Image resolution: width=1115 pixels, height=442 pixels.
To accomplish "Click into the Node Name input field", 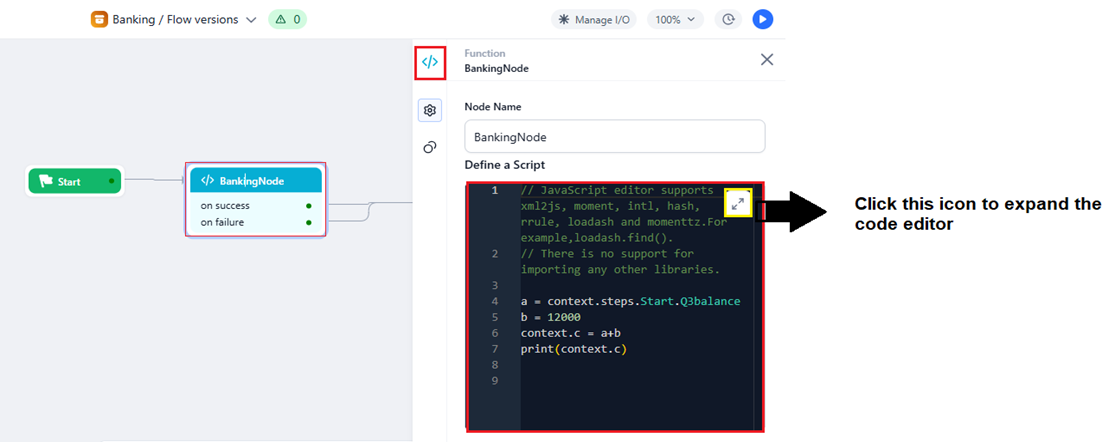I will 614,136.
